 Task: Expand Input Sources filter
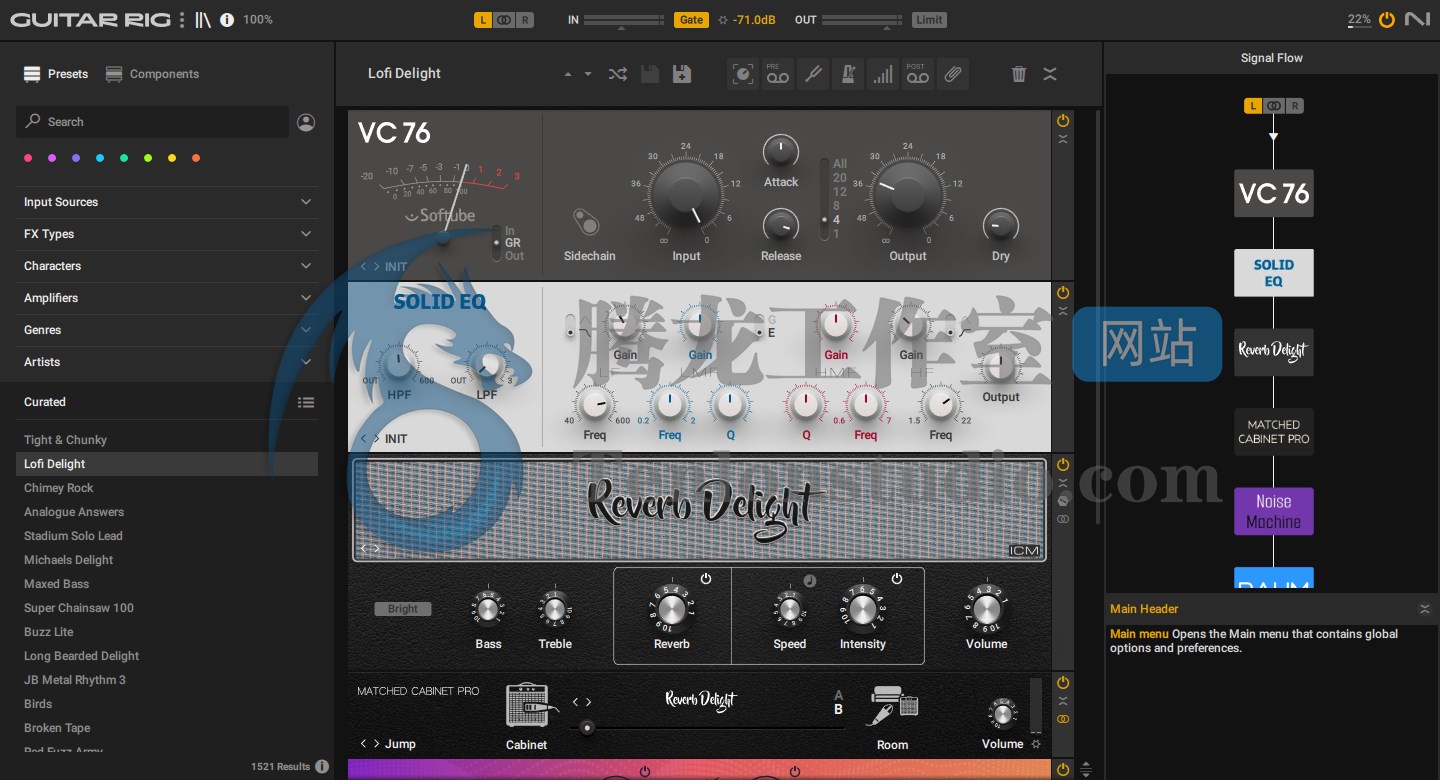tap(167, 202)
